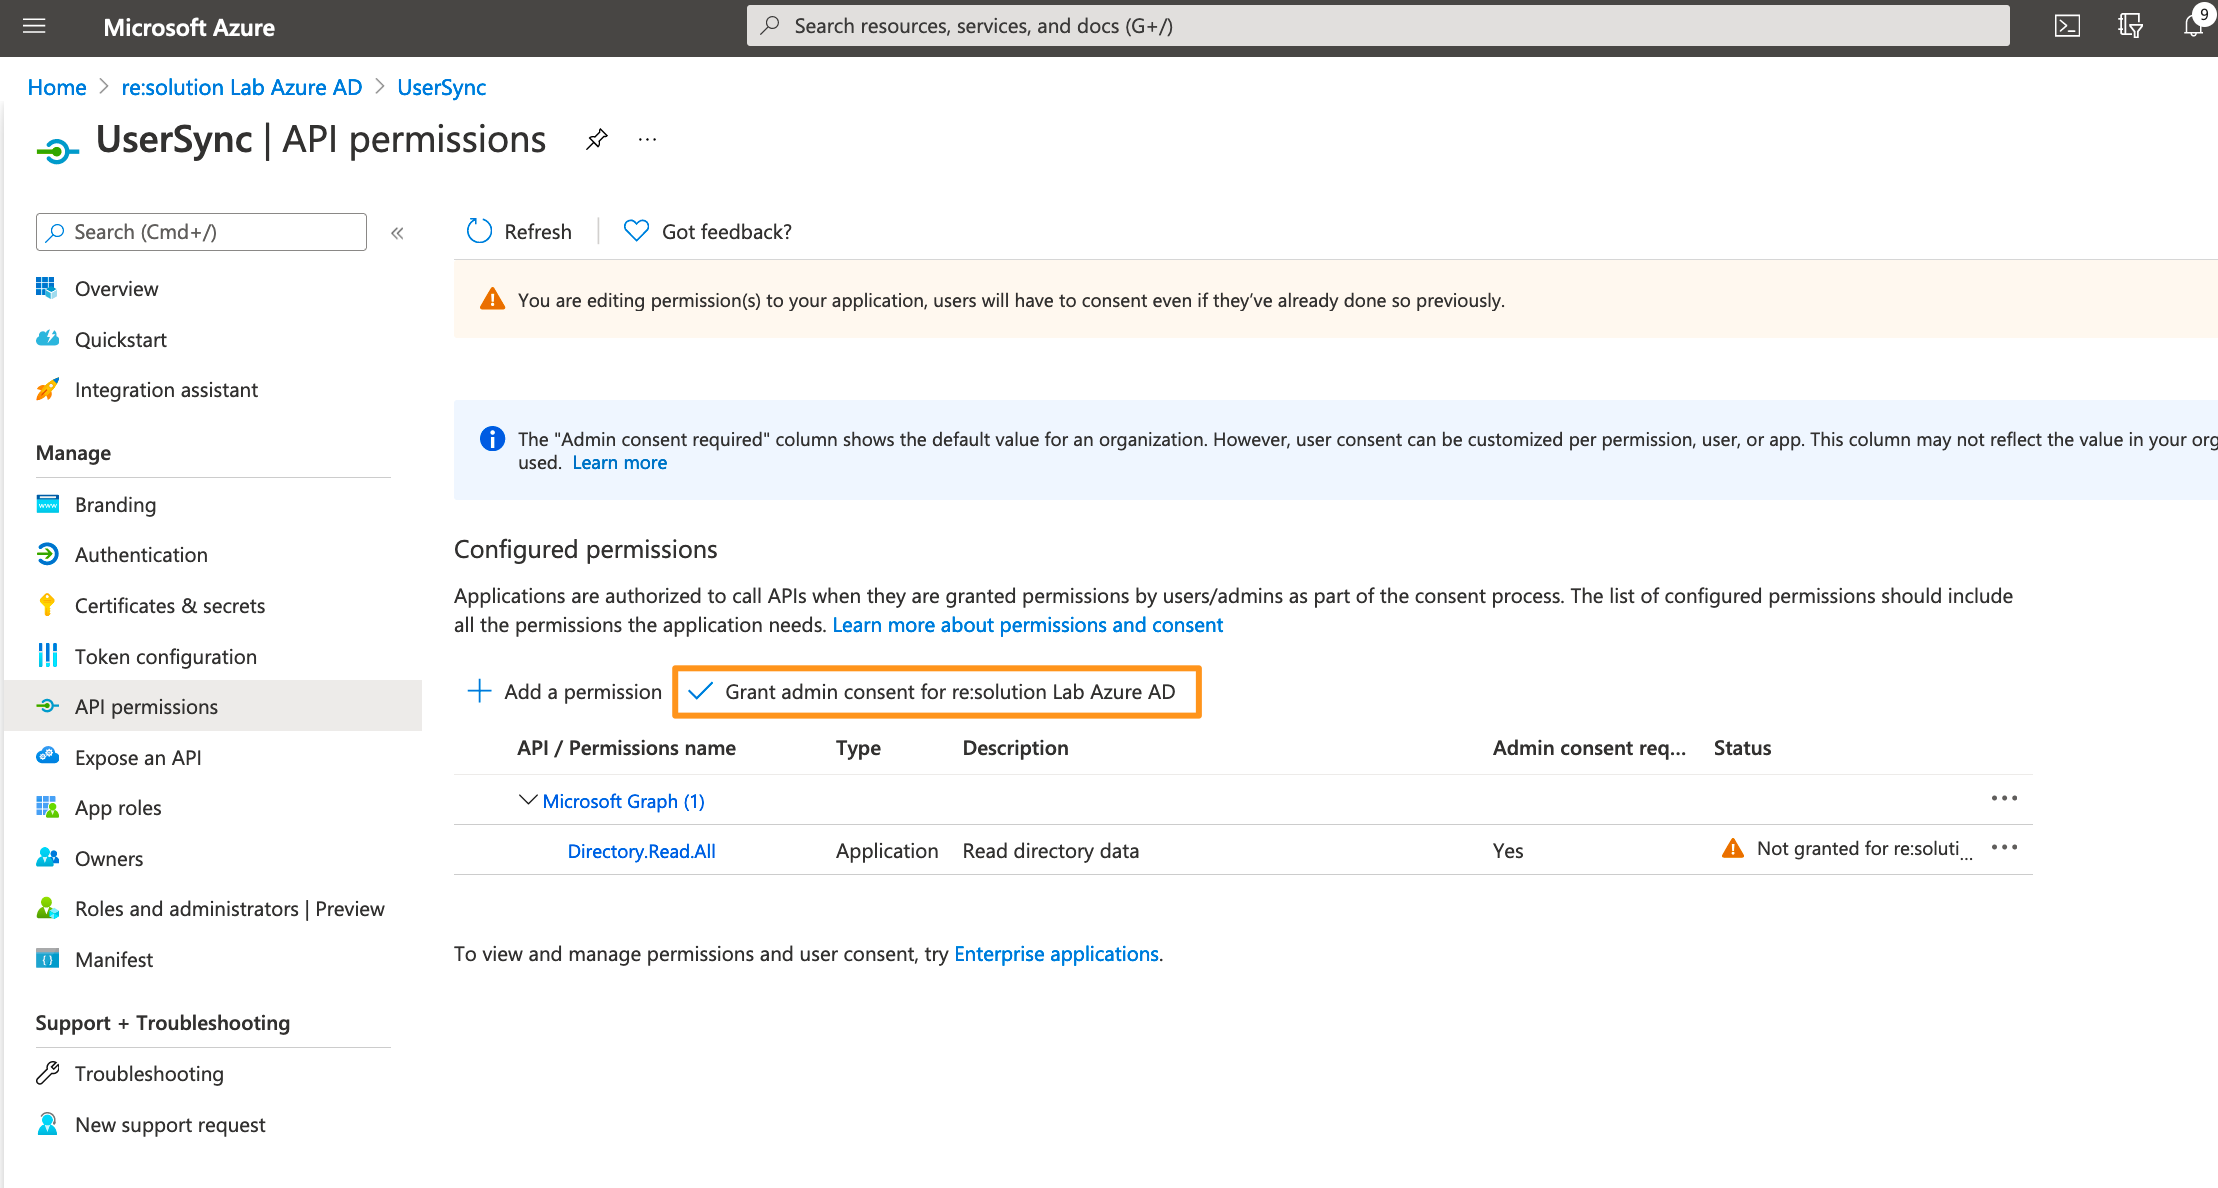Screen dimensions: 2218x1188
Task: Click the Manifest icon
Action: click(47, 959)
